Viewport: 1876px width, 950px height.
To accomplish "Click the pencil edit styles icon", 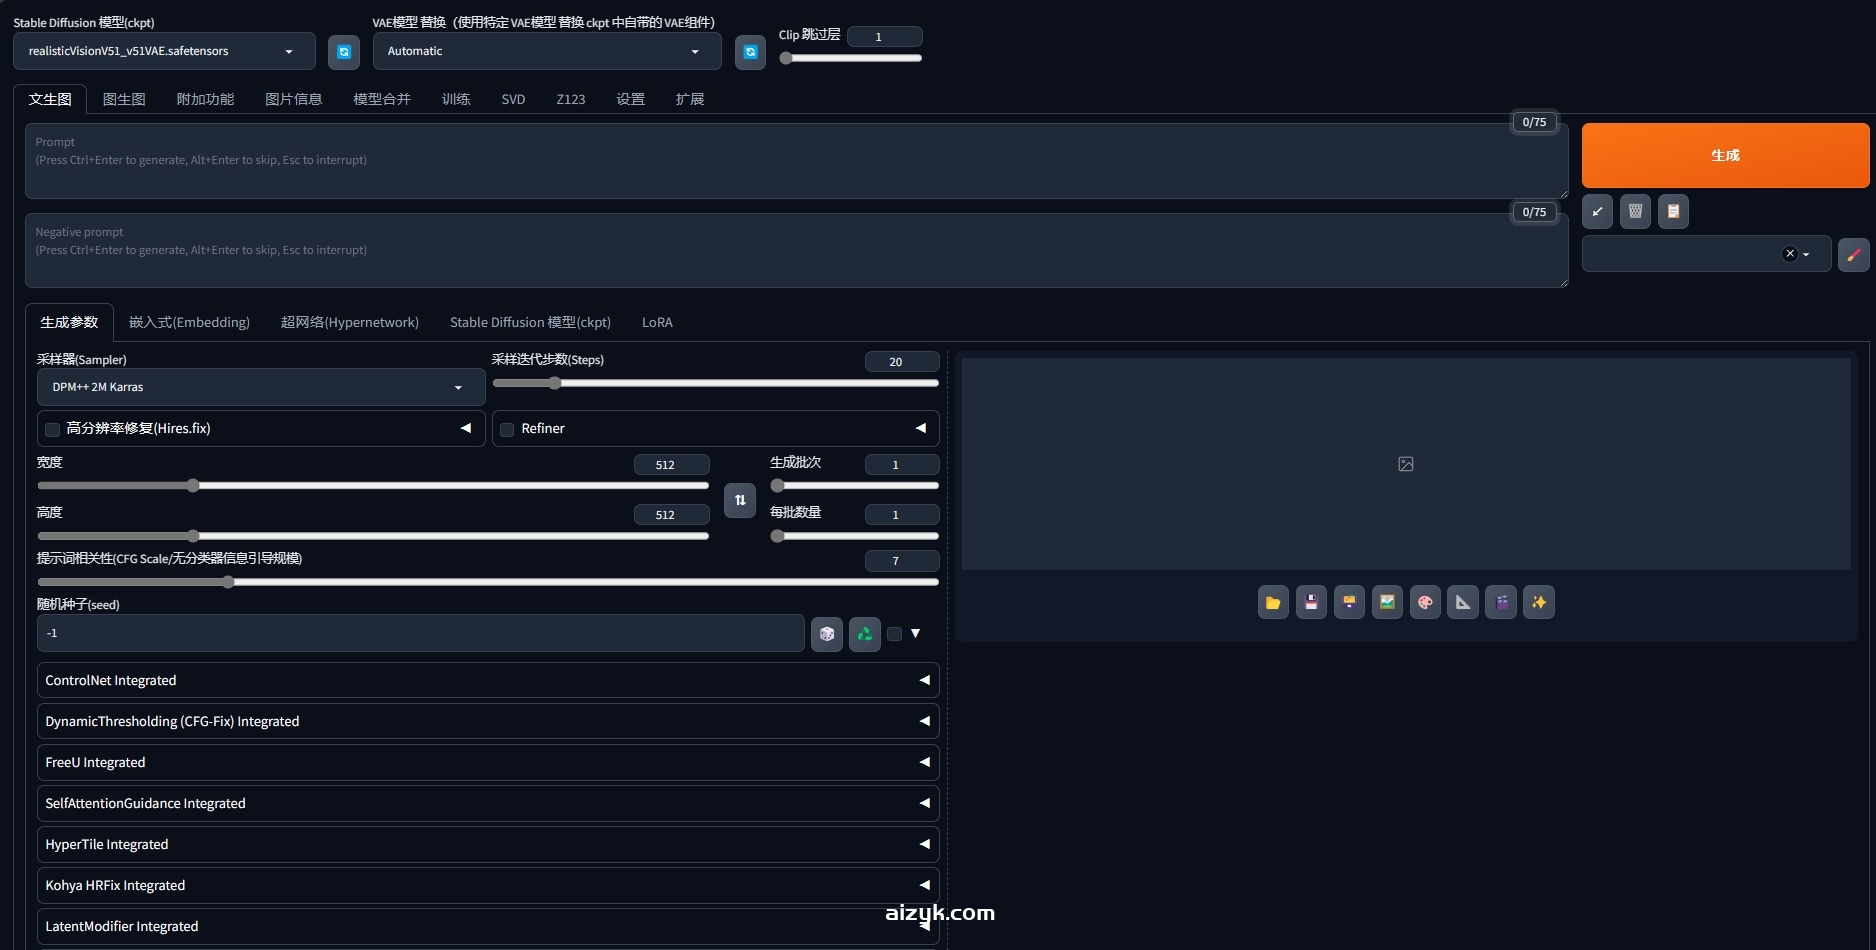I will tap(1853, 255).
